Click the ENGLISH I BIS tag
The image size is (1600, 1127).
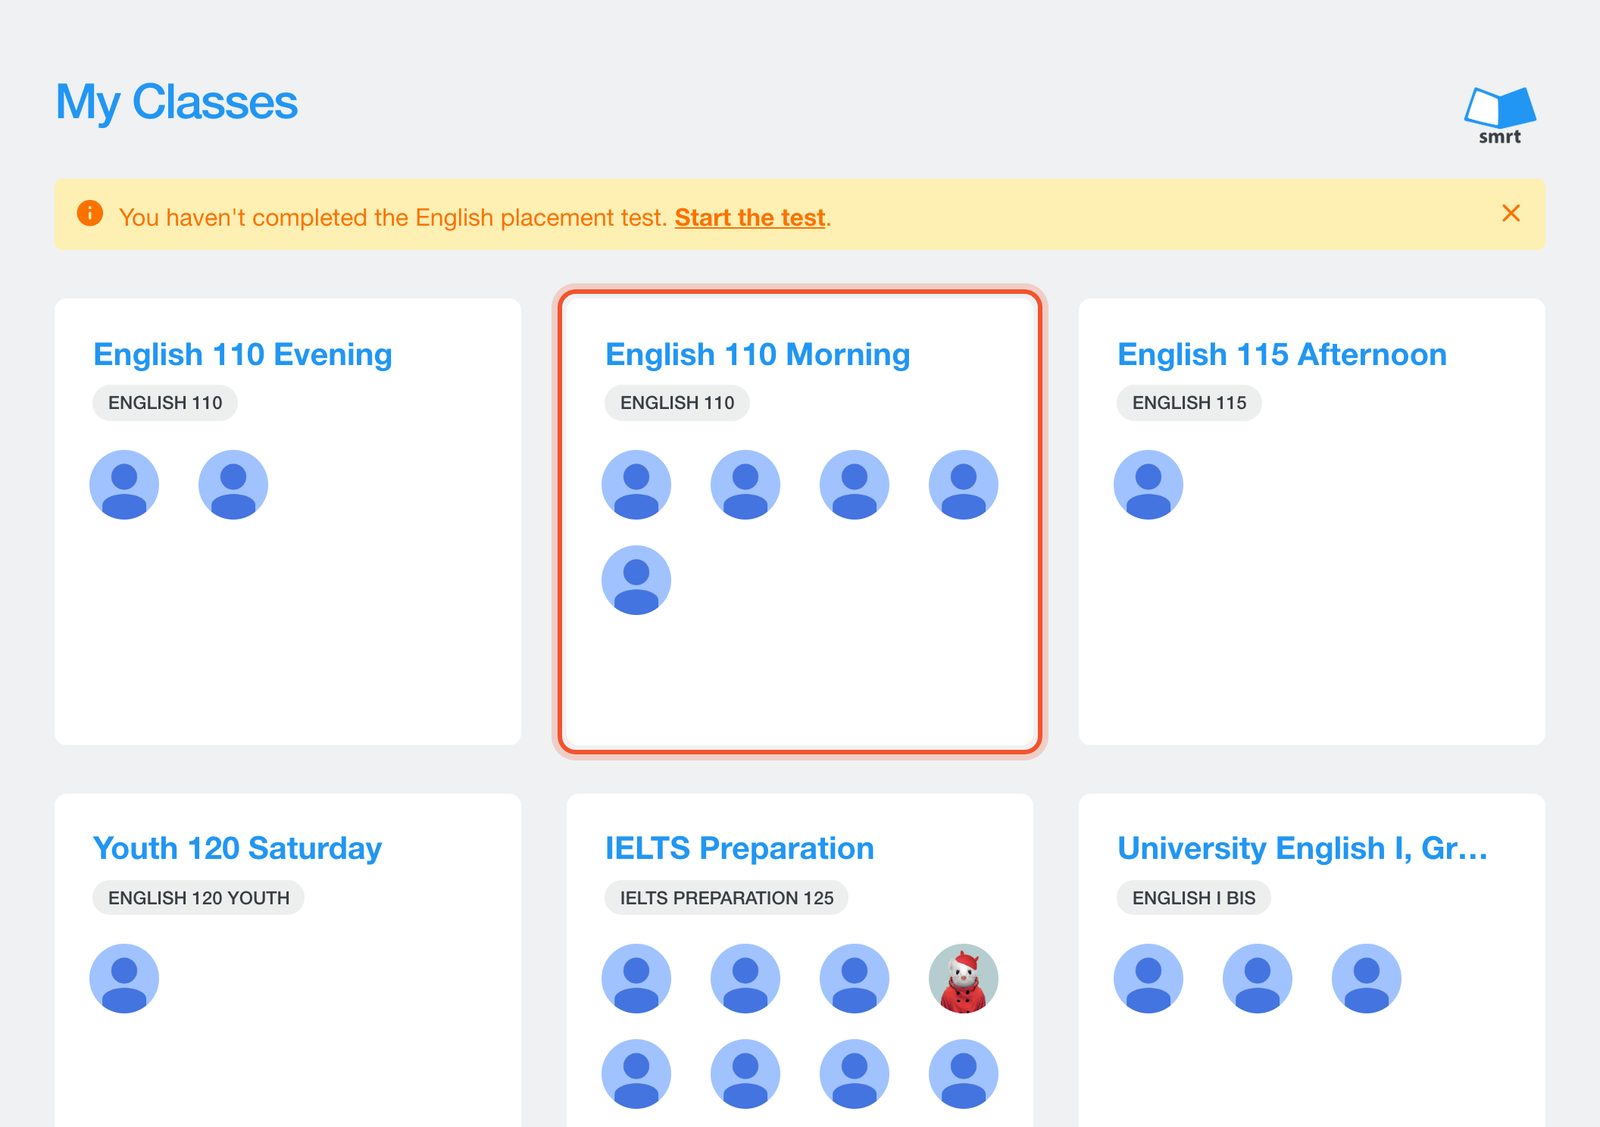pyautogui.click(x=1194, y=898)
